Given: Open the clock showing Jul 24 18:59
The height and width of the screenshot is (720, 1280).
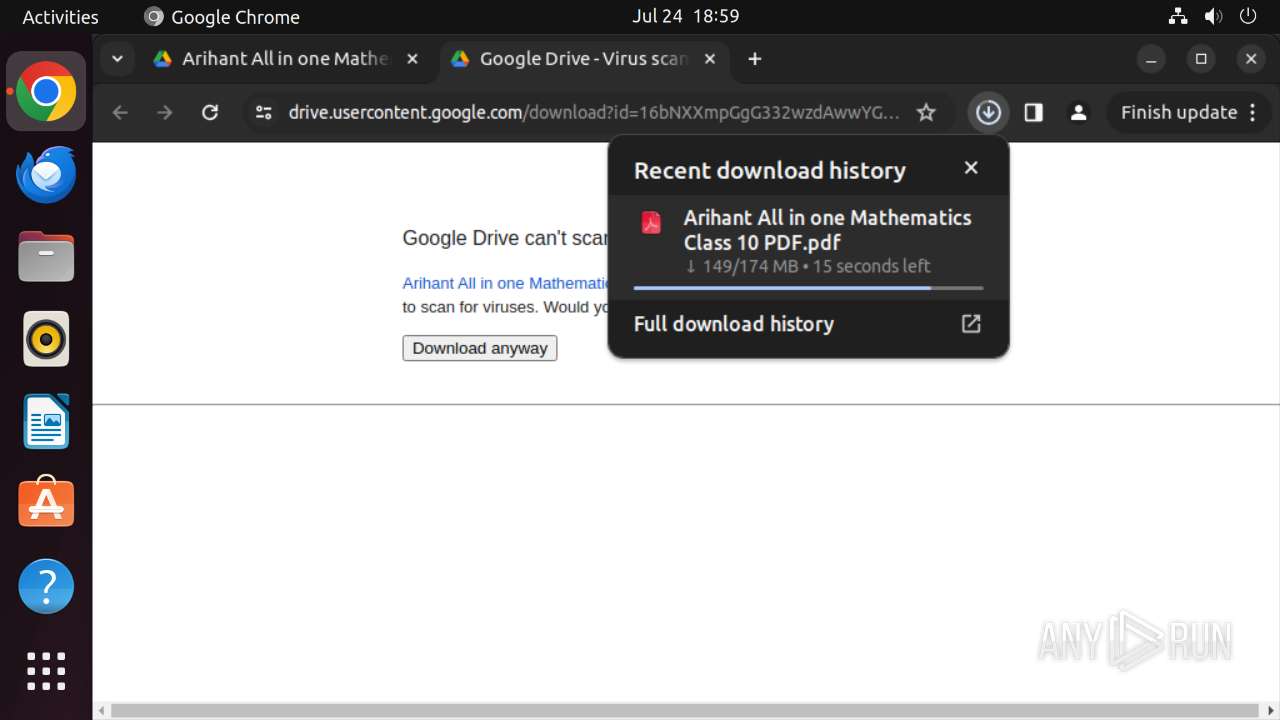Looking at the screenshot, I should click(x=686, y=17).
